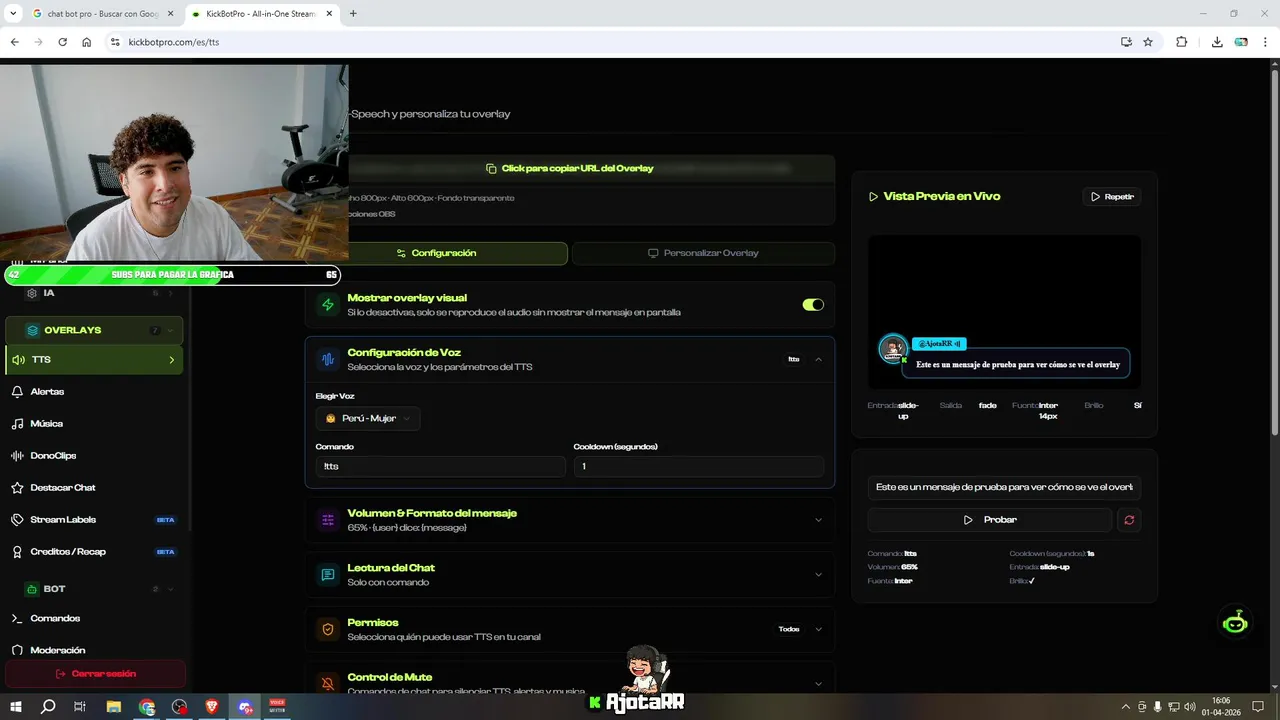Image resolution: width=1280 pixels, height=720 pixels.
Task: Click the chat icon of Lectura del Chat
Action: tap(328, 575)
